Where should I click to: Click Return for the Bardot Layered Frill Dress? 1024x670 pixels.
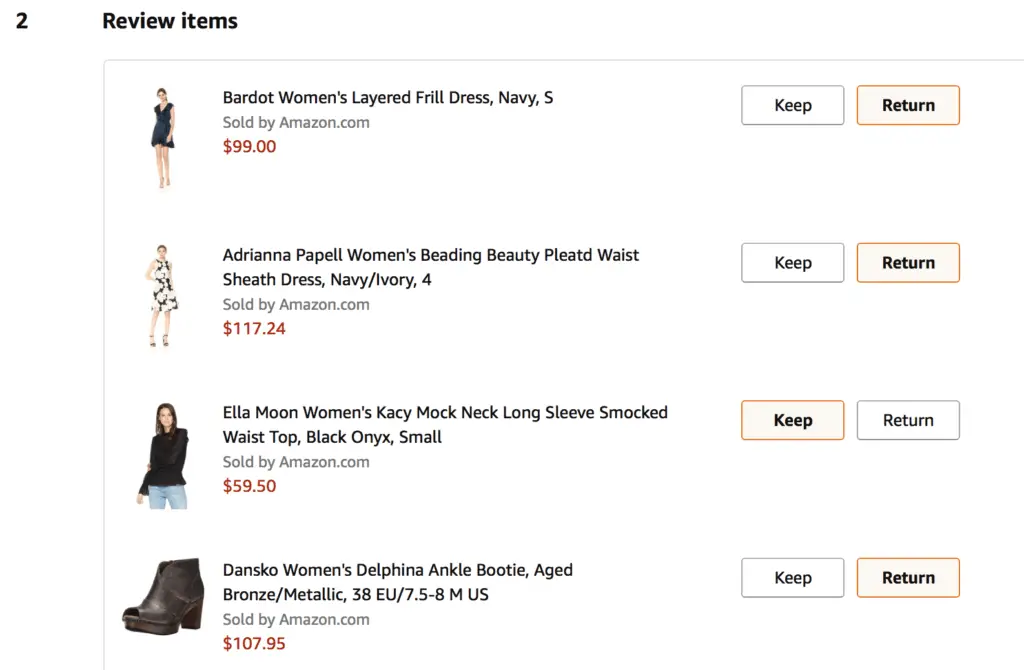(908, 105)
